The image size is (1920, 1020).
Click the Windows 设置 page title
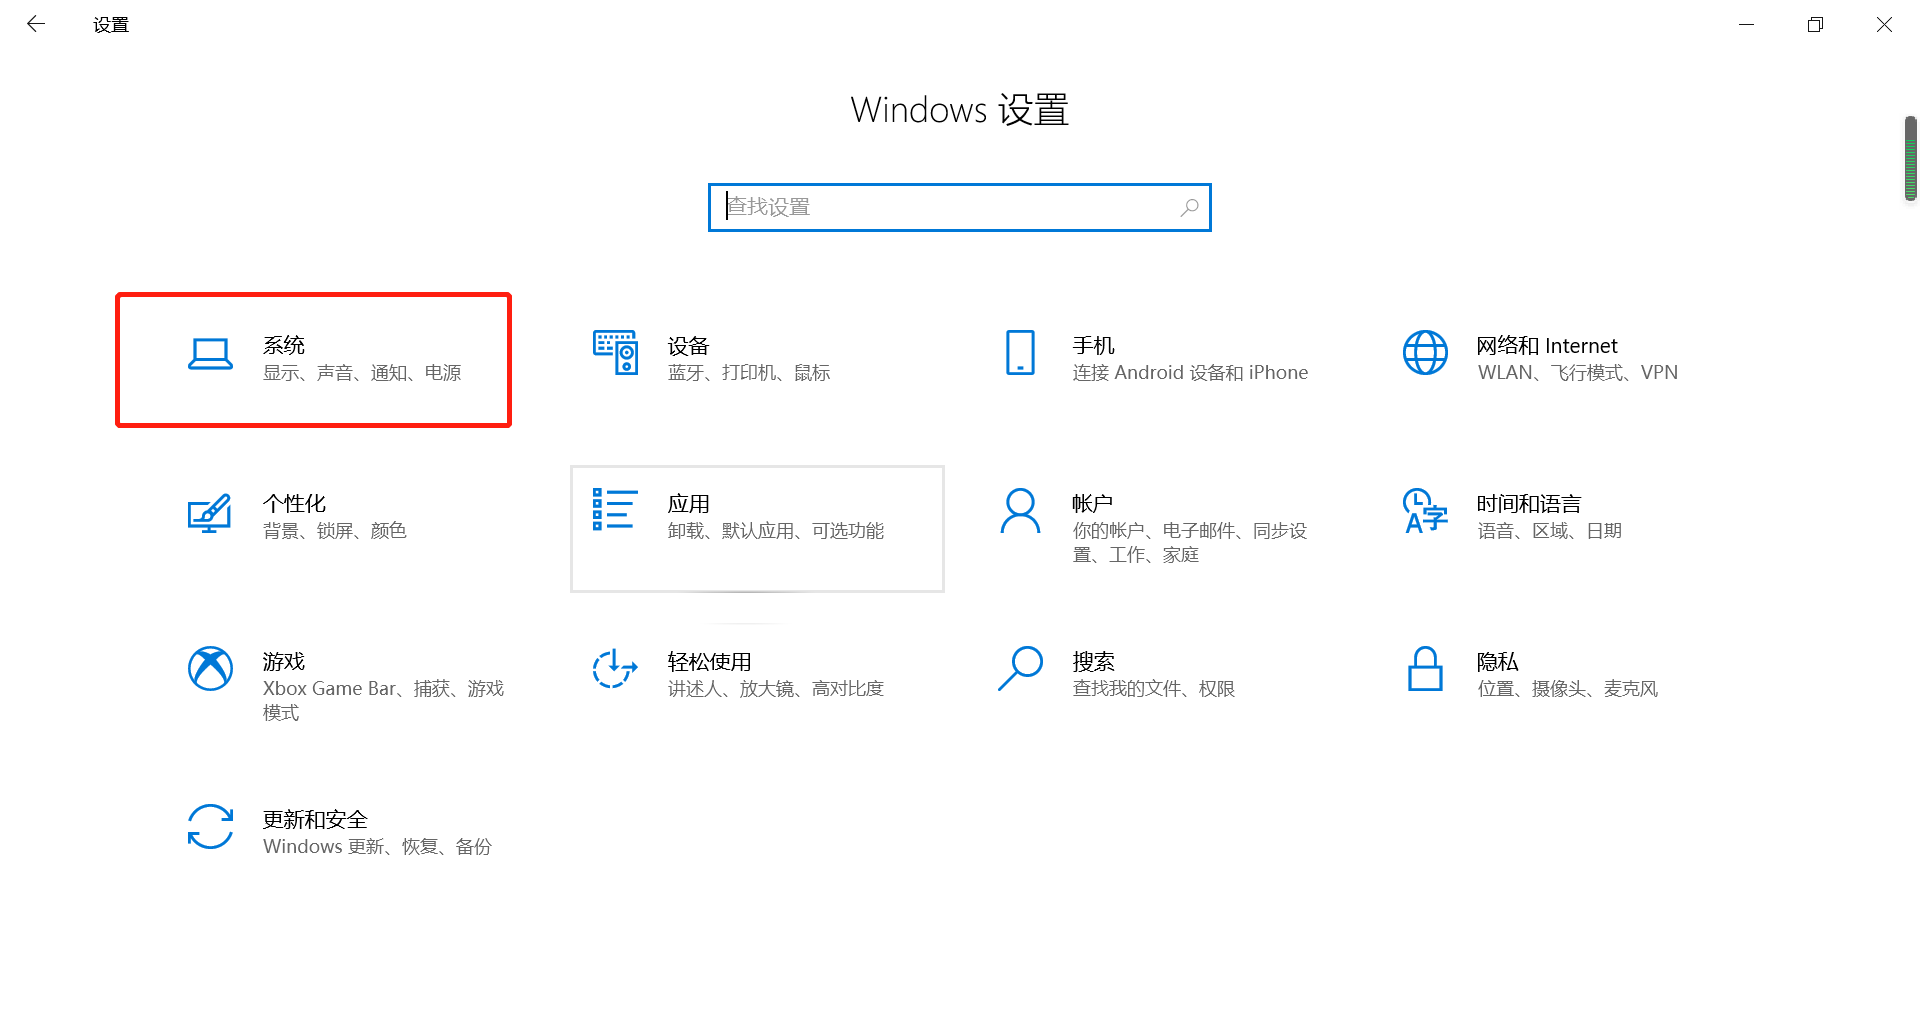(960, 110)
